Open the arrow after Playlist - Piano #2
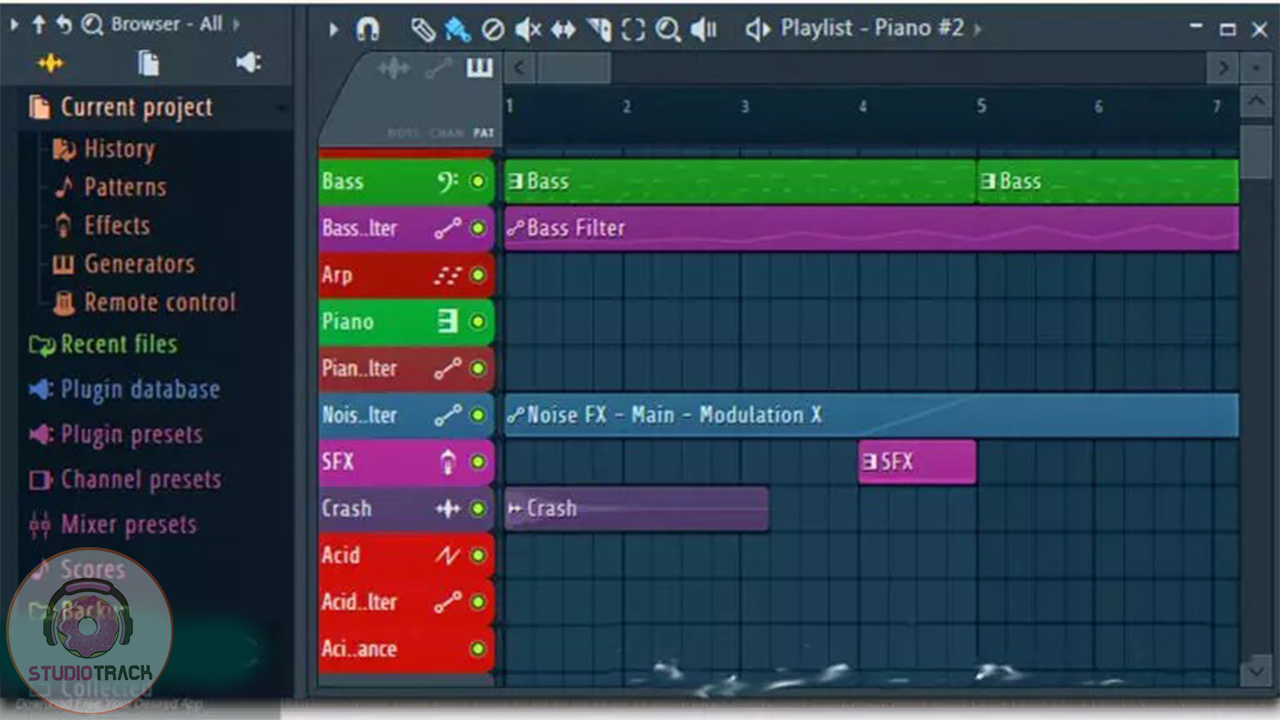Viewport: 1280px width, 720px height. click(x=978, y=29)
